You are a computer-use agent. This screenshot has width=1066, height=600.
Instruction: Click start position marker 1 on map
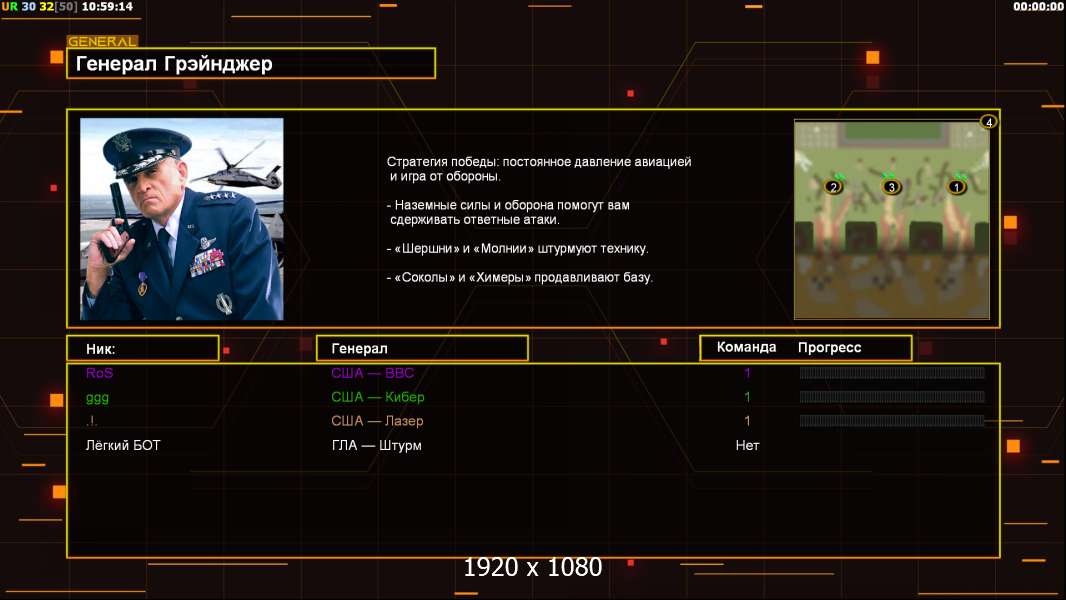[x=957, y=187]
